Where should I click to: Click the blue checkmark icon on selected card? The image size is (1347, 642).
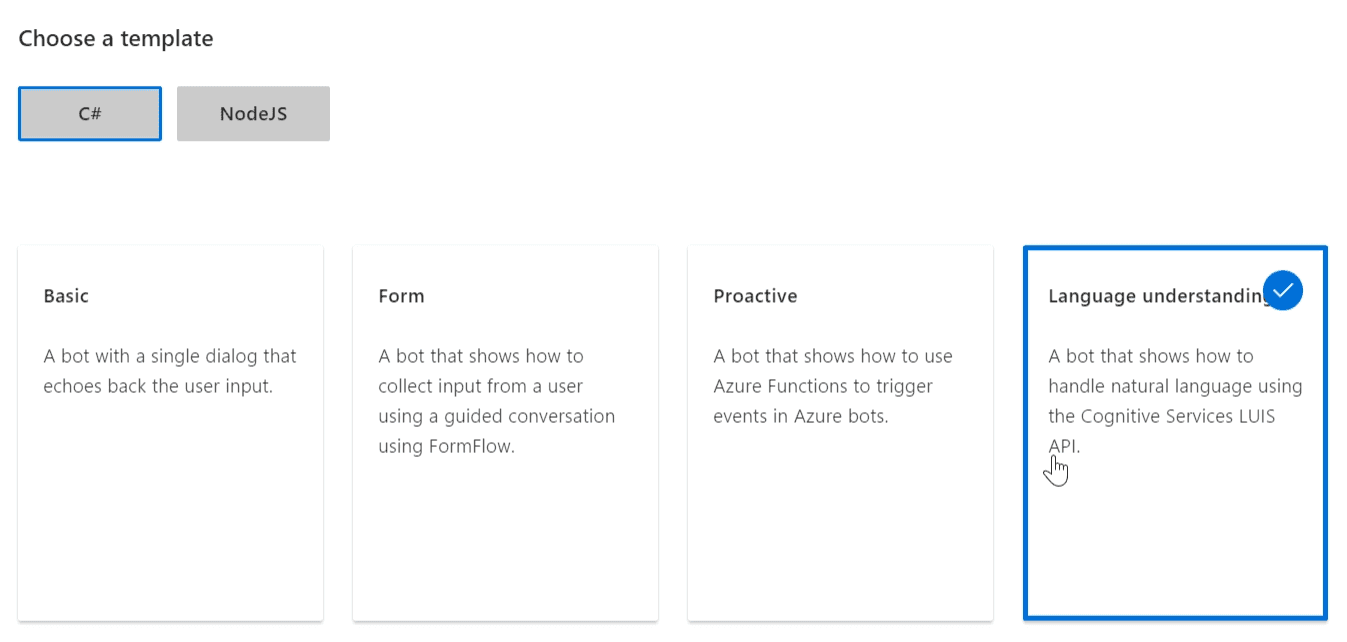coord(1282,291)
